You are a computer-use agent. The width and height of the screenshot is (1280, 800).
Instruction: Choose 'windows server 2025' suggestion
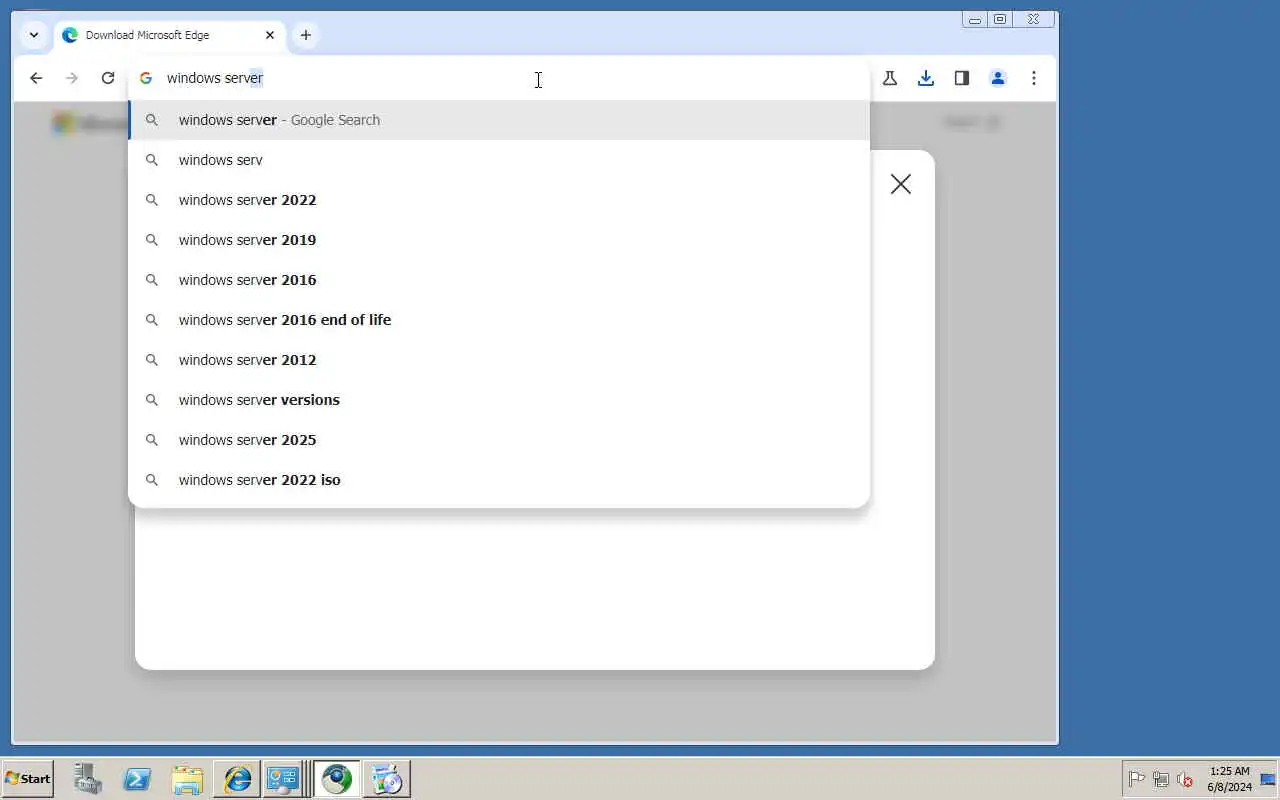tap(499, 440)
